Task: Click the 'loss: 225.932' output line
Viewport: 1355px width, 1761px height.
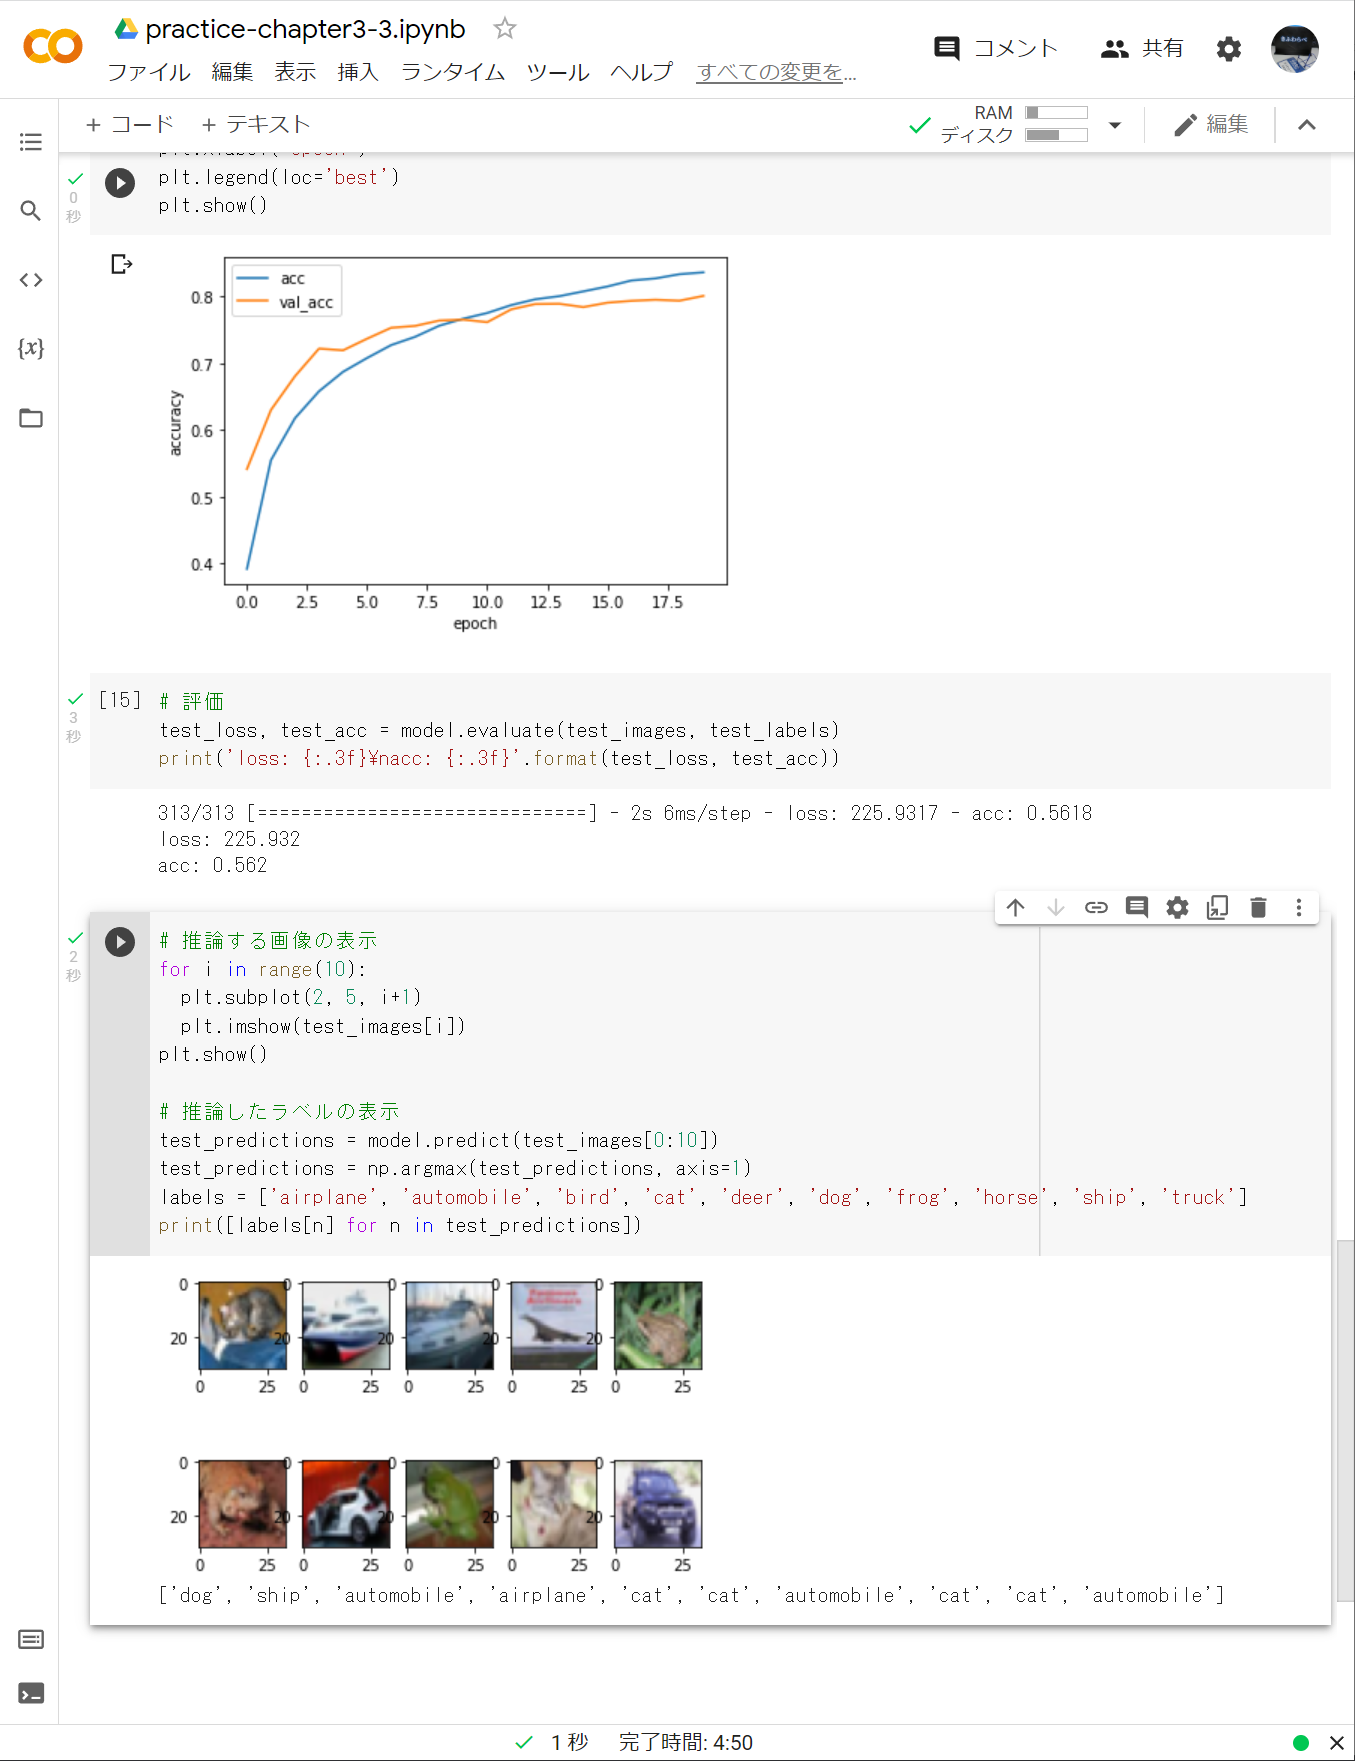Action: pos(230,839)
